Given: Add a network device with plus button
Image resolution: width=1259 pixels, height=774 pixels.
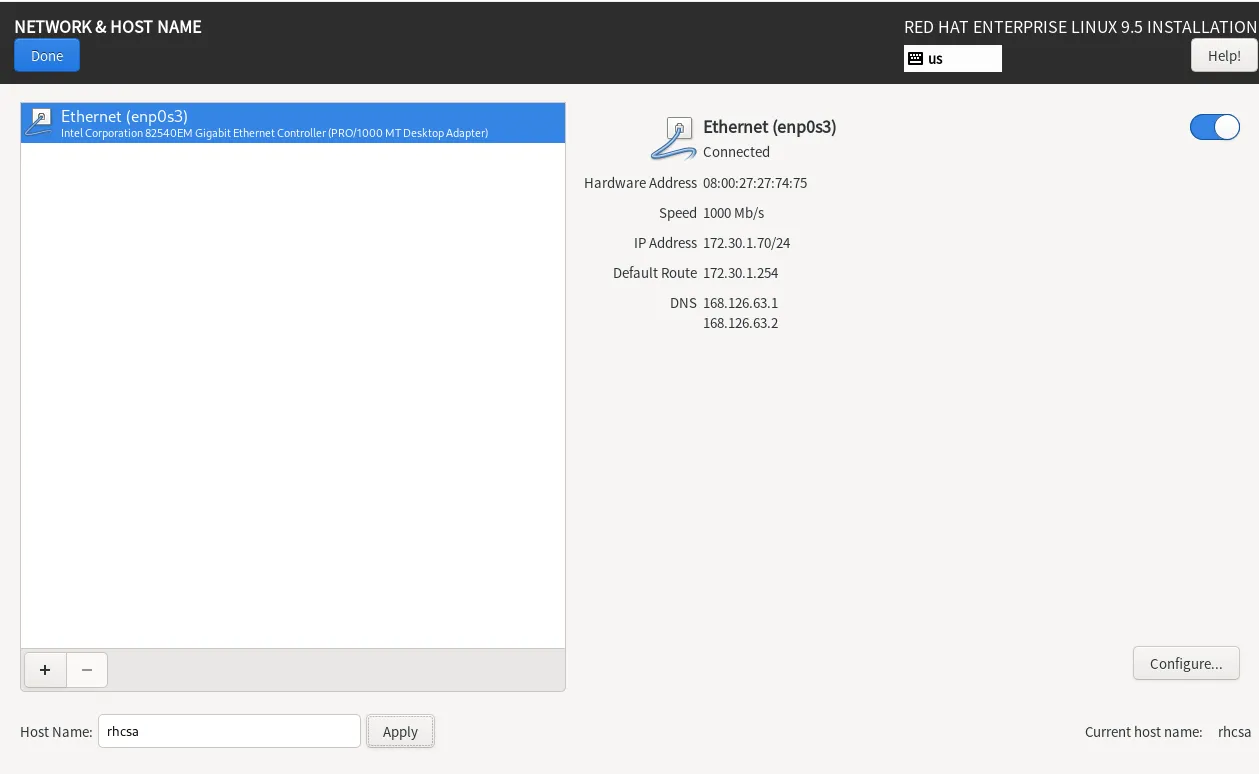Looking at the screenshot, I should click(45, 670).
